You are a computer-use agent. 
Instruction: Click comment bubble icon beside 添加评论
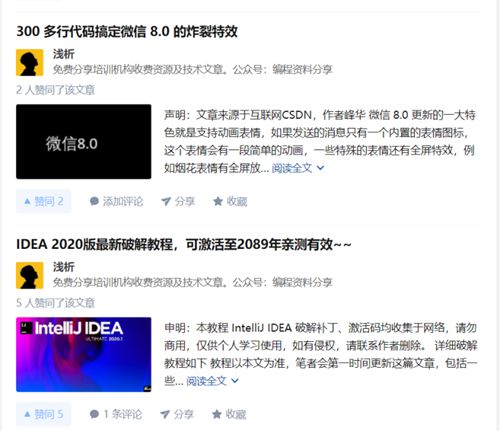click(94, 201)
